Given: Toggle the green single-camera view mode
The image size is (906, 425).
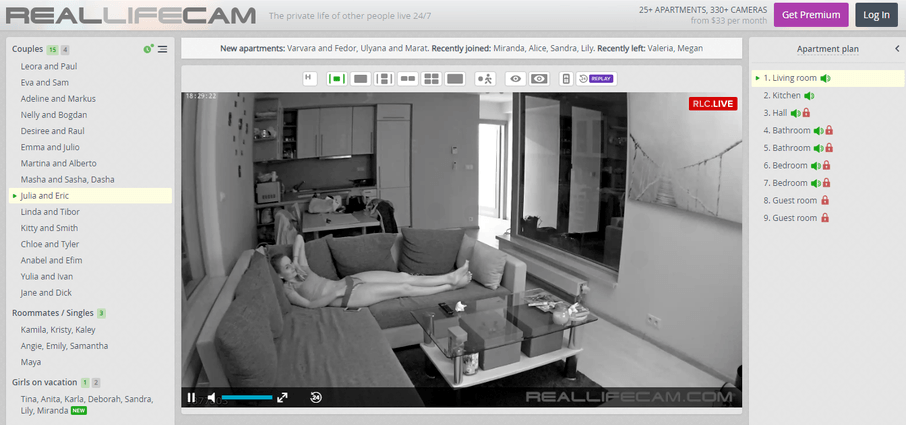Looking at the screenshot, I should tap(336, 78).
